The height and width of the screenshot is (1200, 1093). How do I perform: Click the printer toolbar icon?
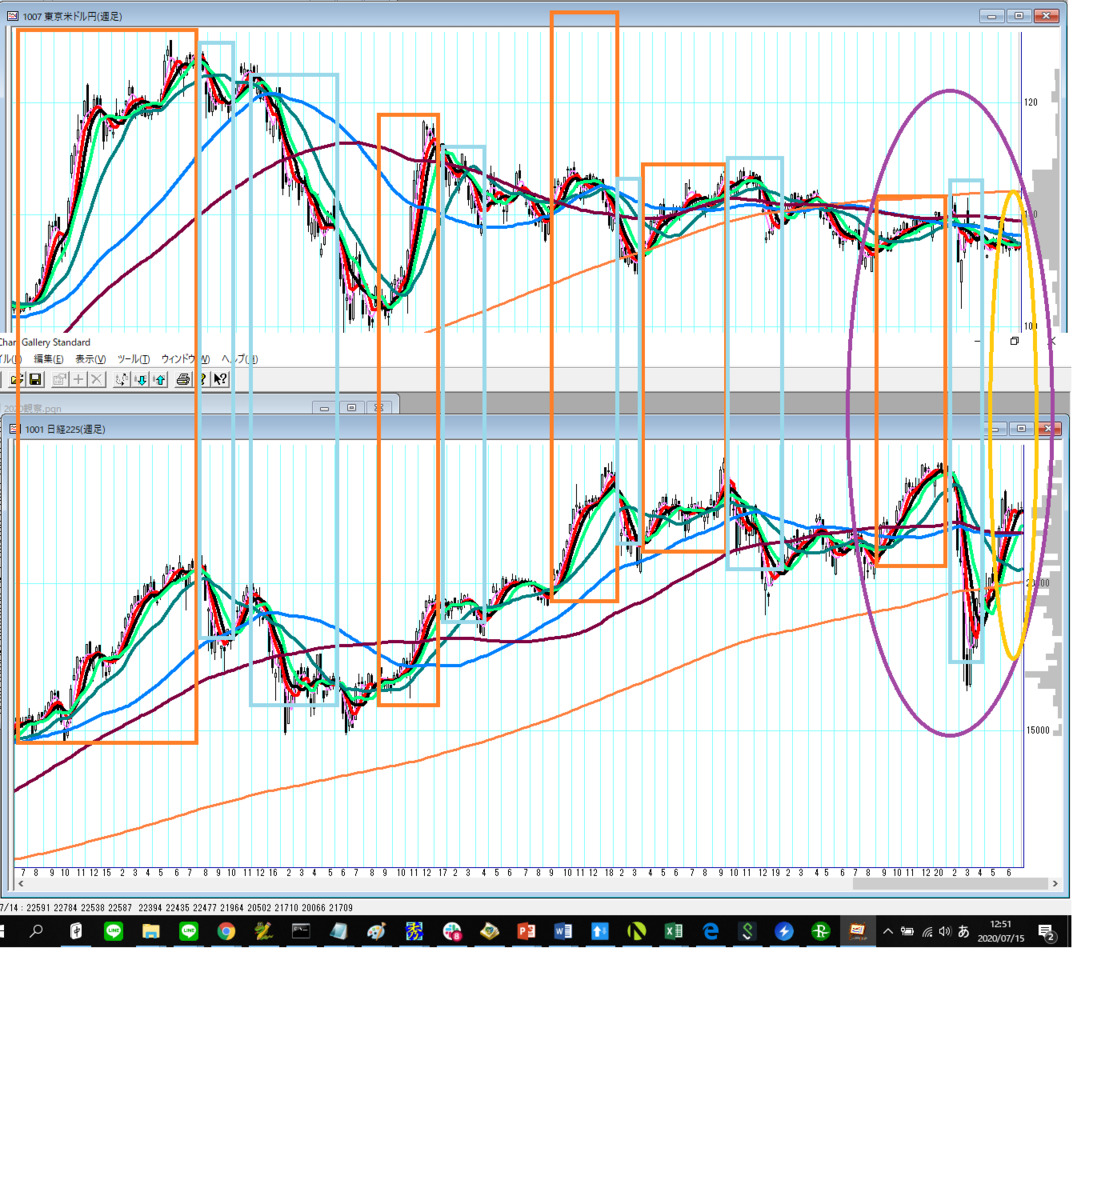[x=183, y=379]
